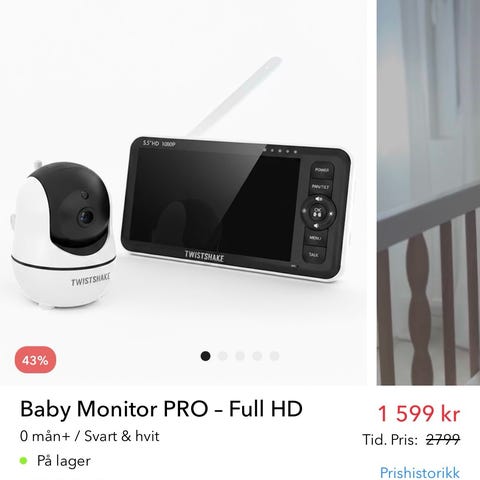Click the POWER button on pictured monitor

(x=322, y=170)
